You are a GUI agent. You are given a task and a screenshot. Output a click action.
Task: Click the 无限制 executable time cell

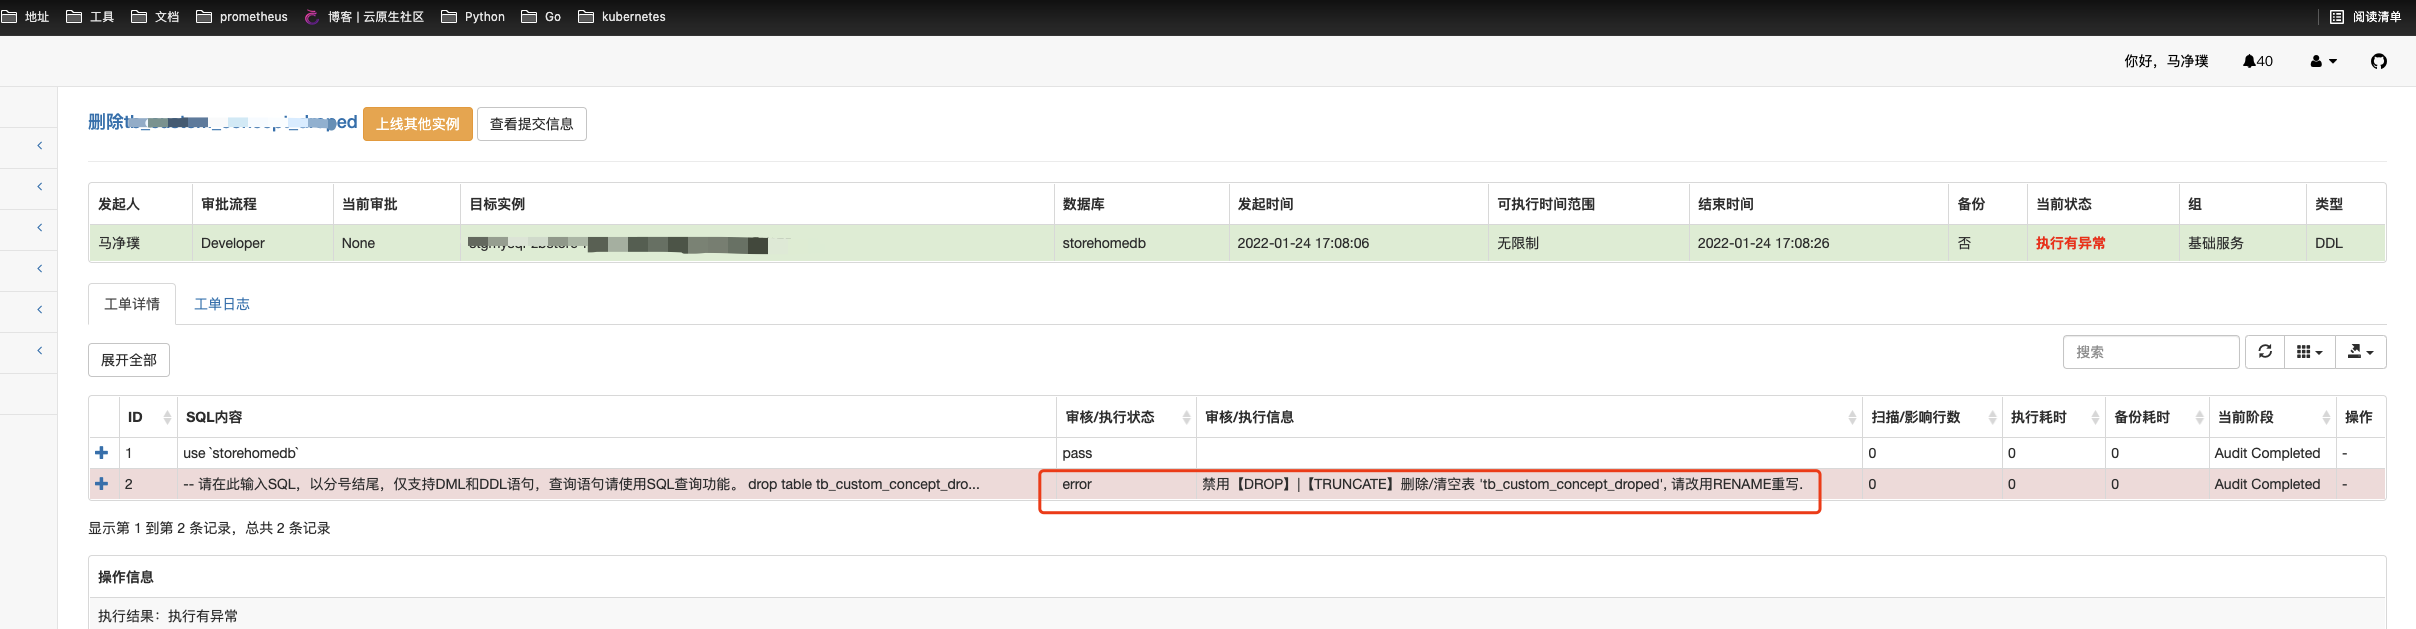[x=1588, y=243]
